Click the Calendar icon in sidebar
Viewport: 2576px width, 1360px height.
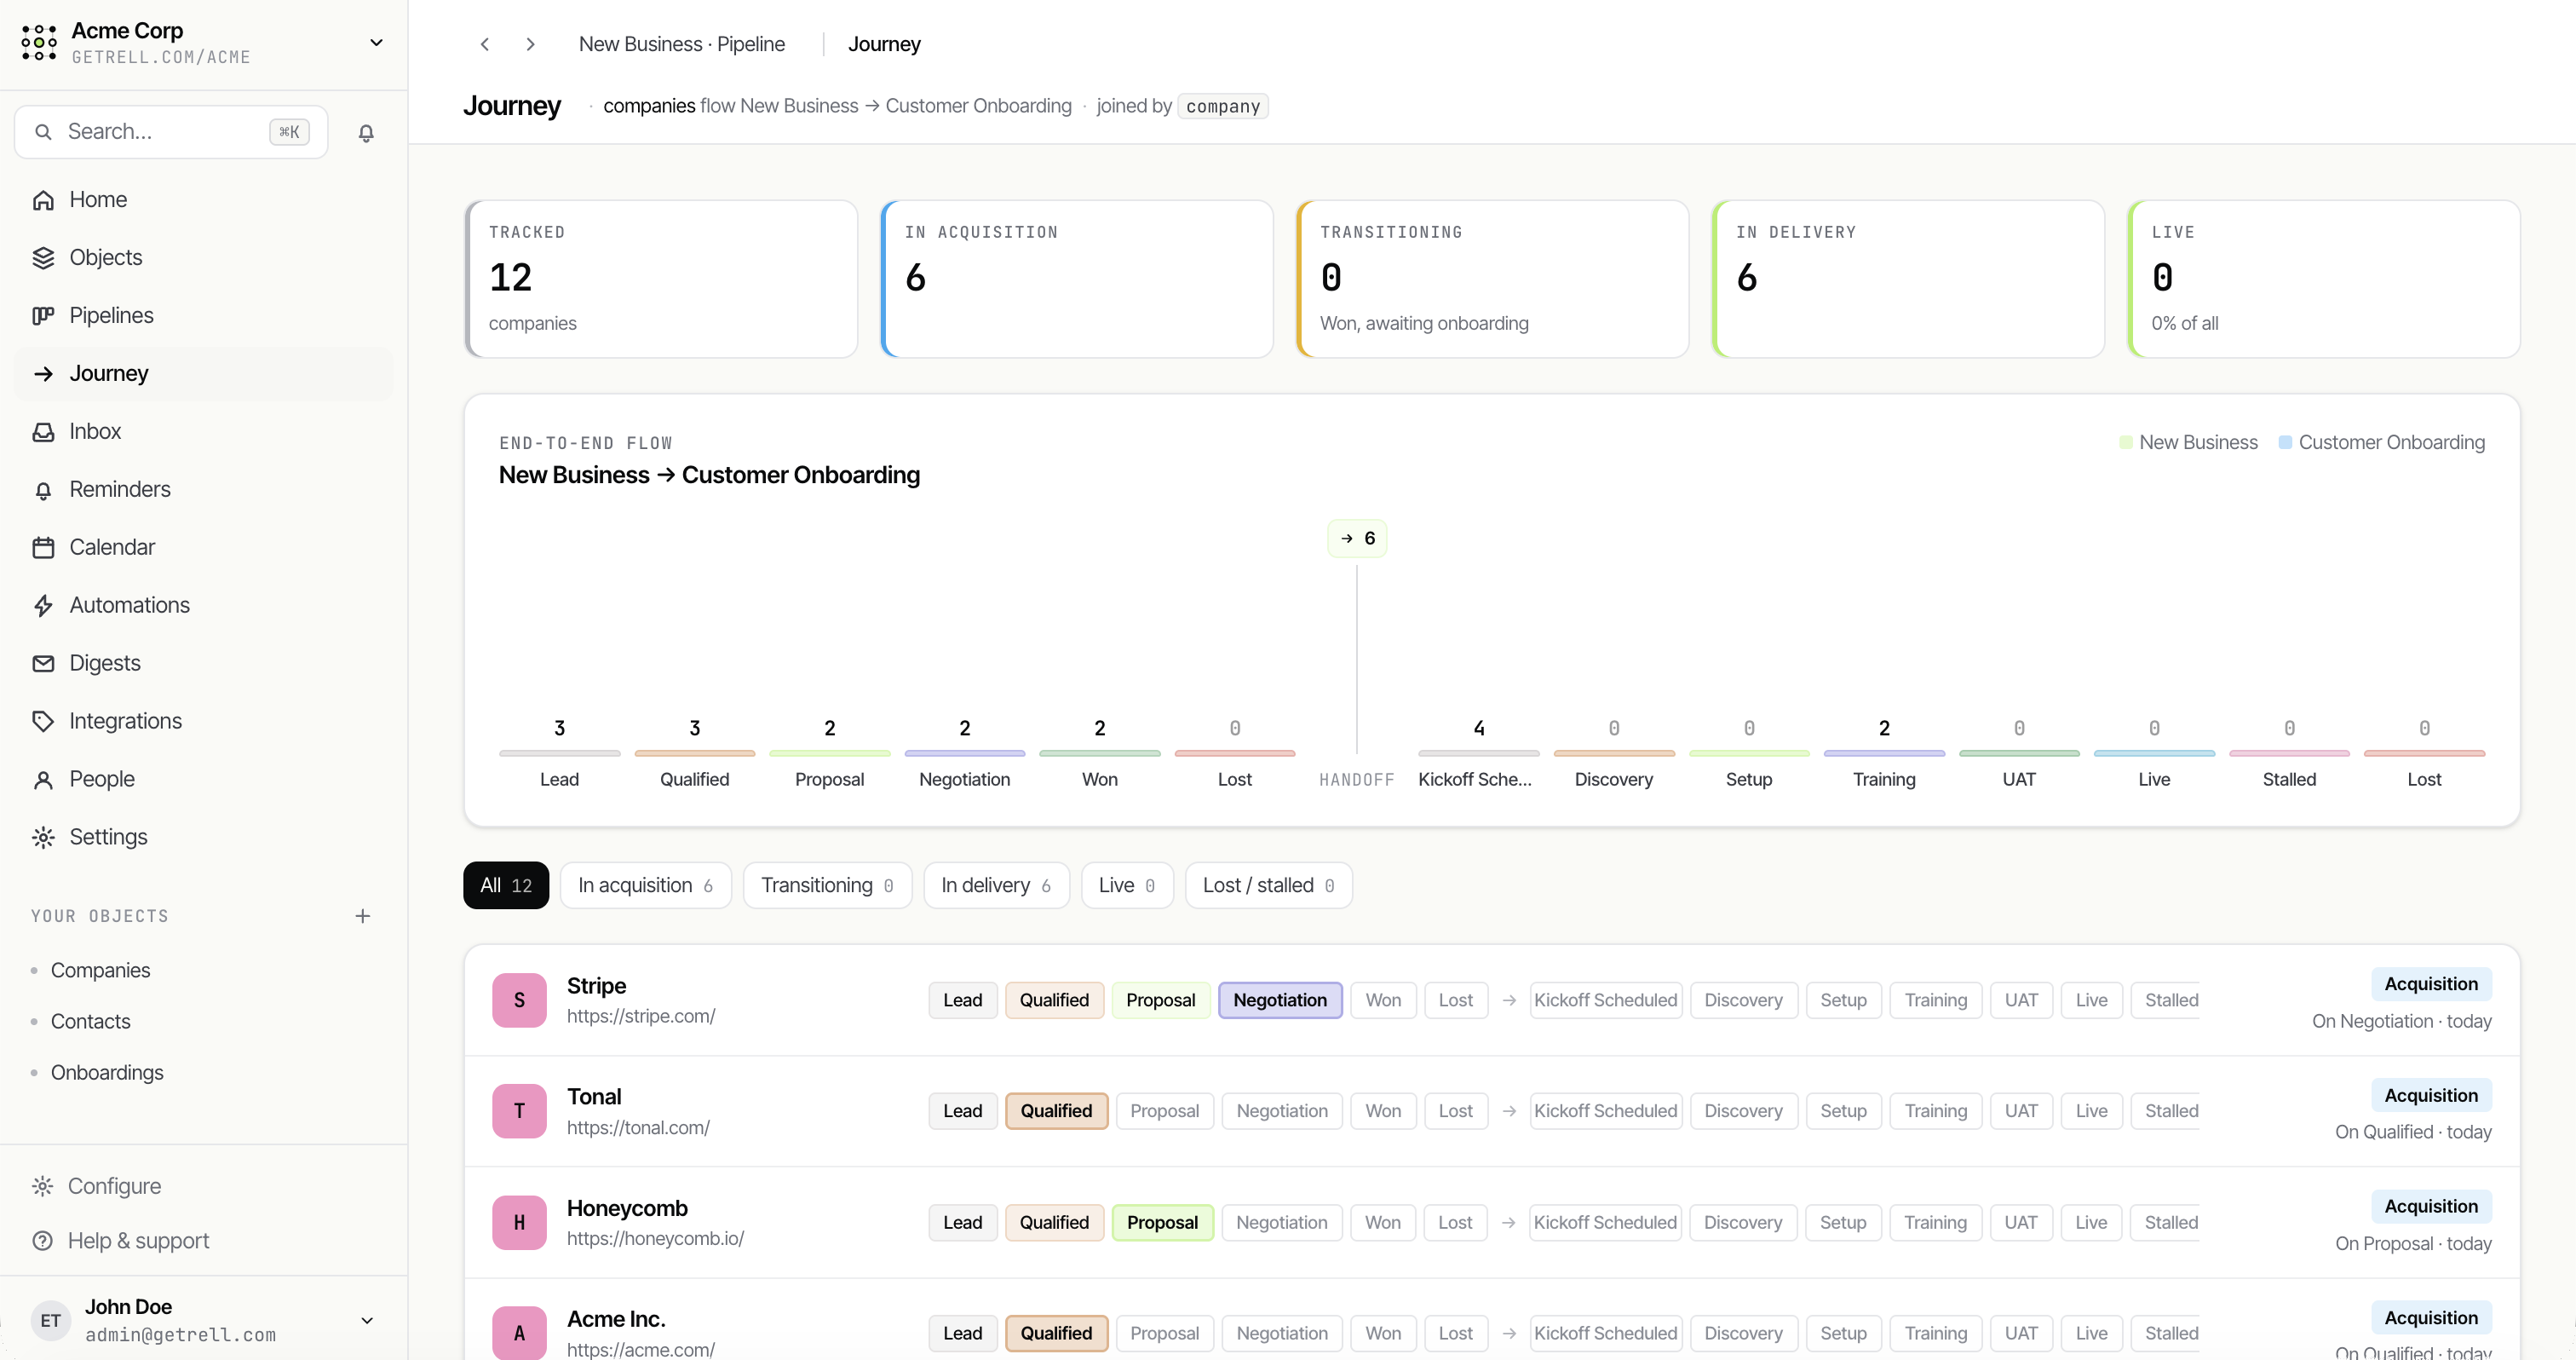click(x=43, y=548)
